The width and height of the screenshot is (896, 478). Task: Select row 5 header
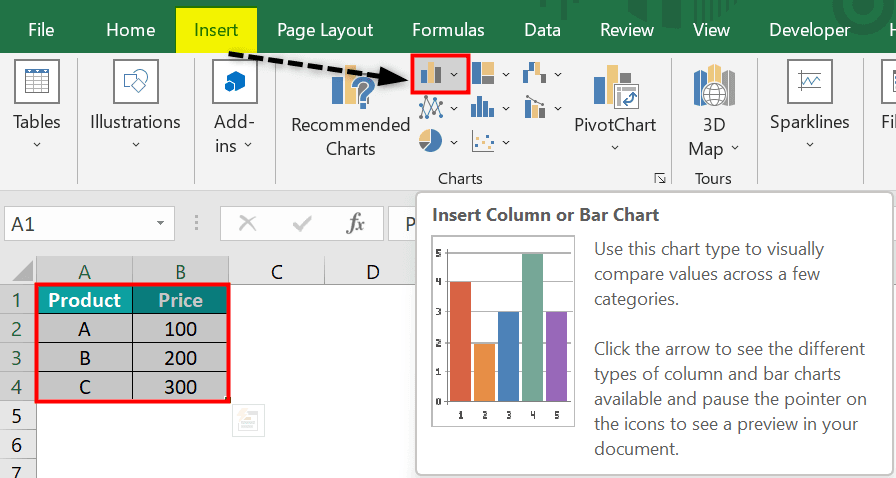pos(17,416)
